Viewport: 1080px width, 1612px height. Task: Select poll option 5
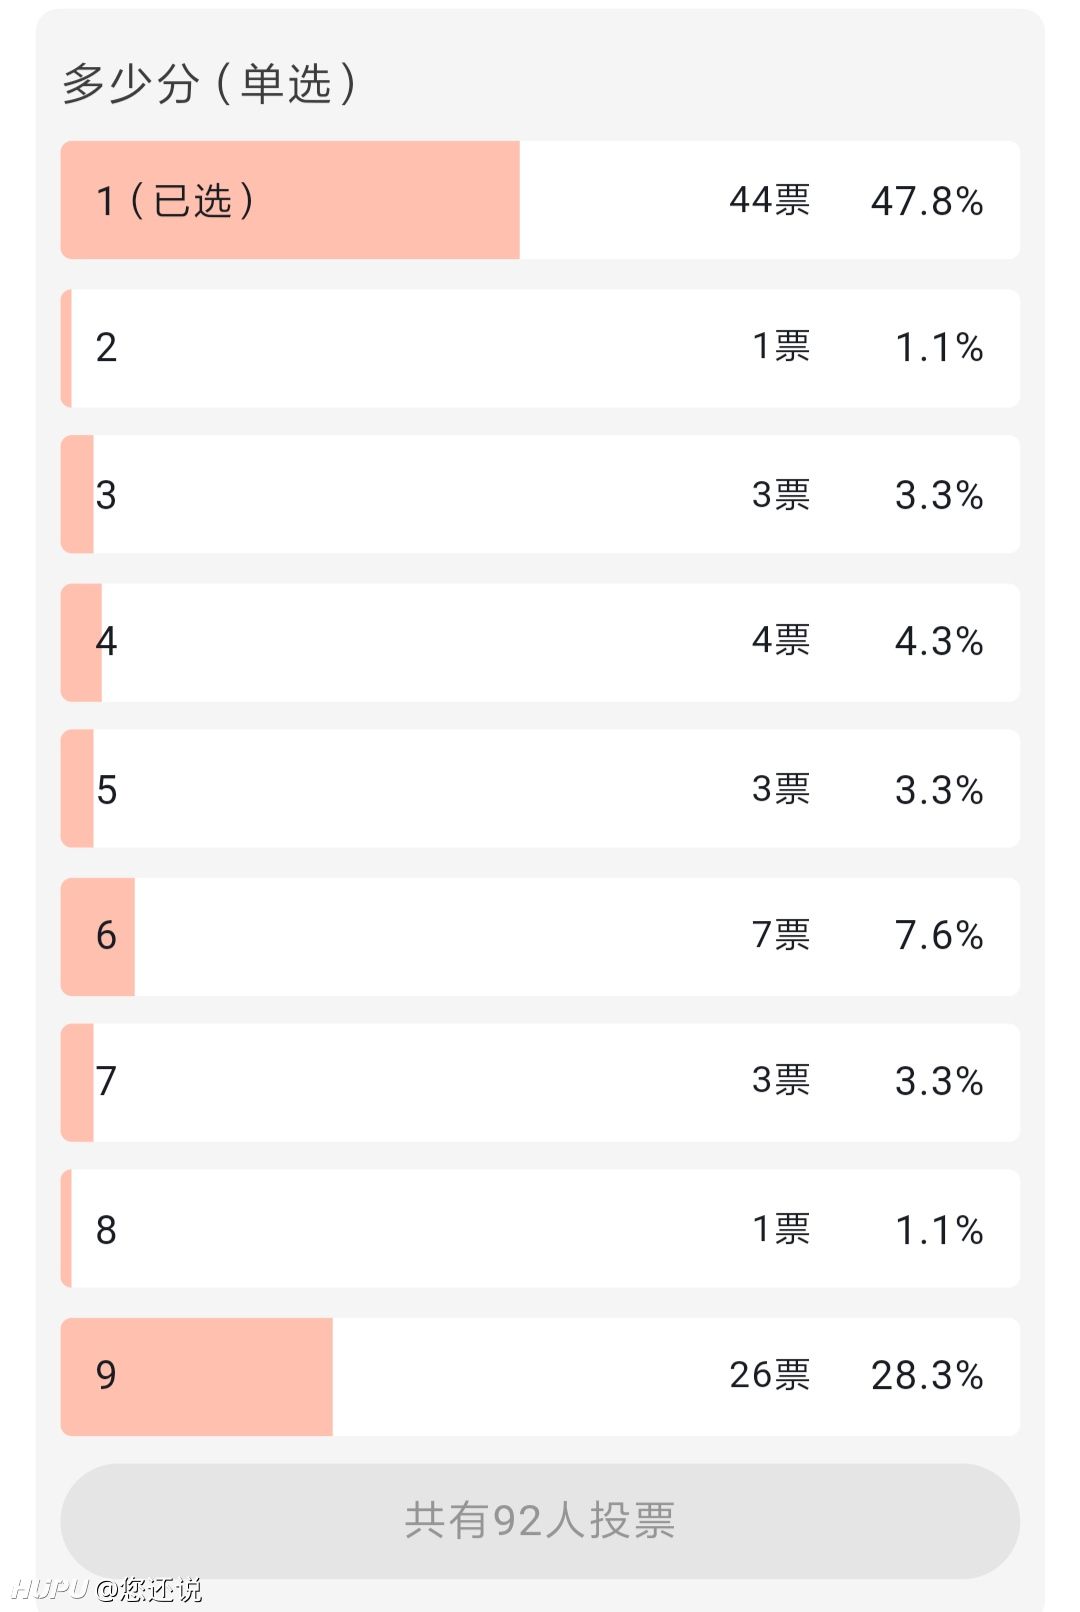540,789
